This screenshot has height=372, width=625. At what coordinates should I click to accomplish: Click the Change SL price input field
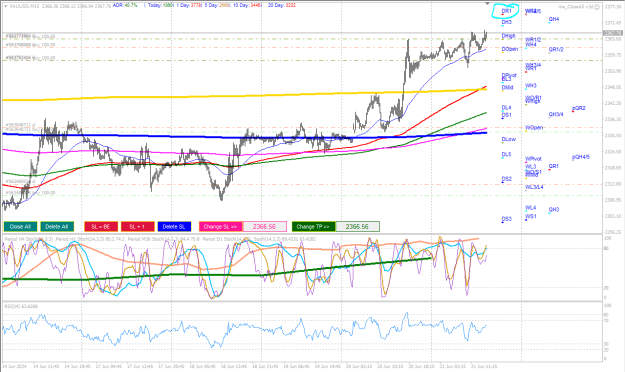264,226
